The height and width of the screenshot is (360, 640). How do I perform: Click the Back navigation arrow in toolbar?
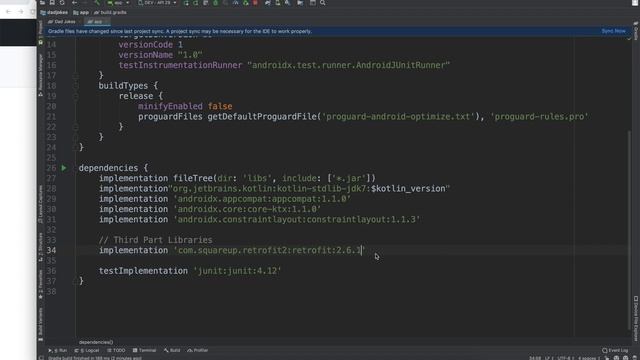[x=74, y=3]
